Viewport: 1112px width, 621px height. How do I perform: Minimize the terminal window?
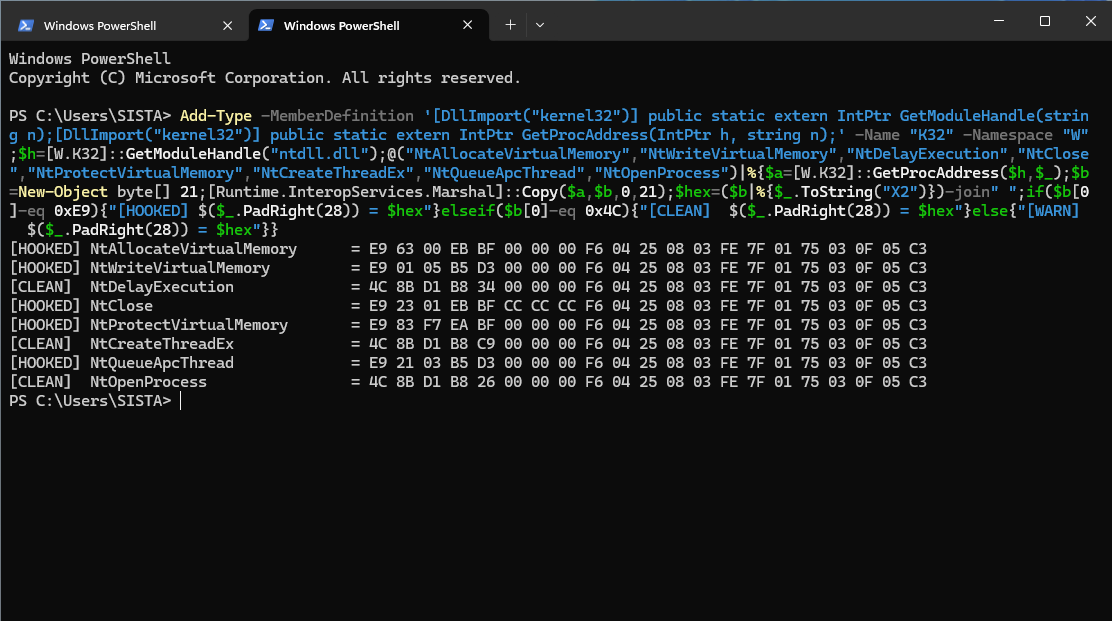click(999, 21)
